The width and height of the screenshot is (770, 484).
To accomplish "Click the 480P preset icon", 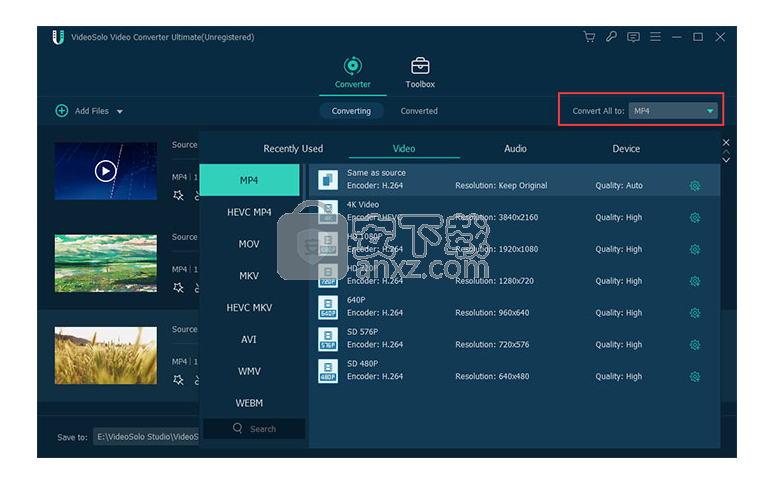I will (328, 371).
